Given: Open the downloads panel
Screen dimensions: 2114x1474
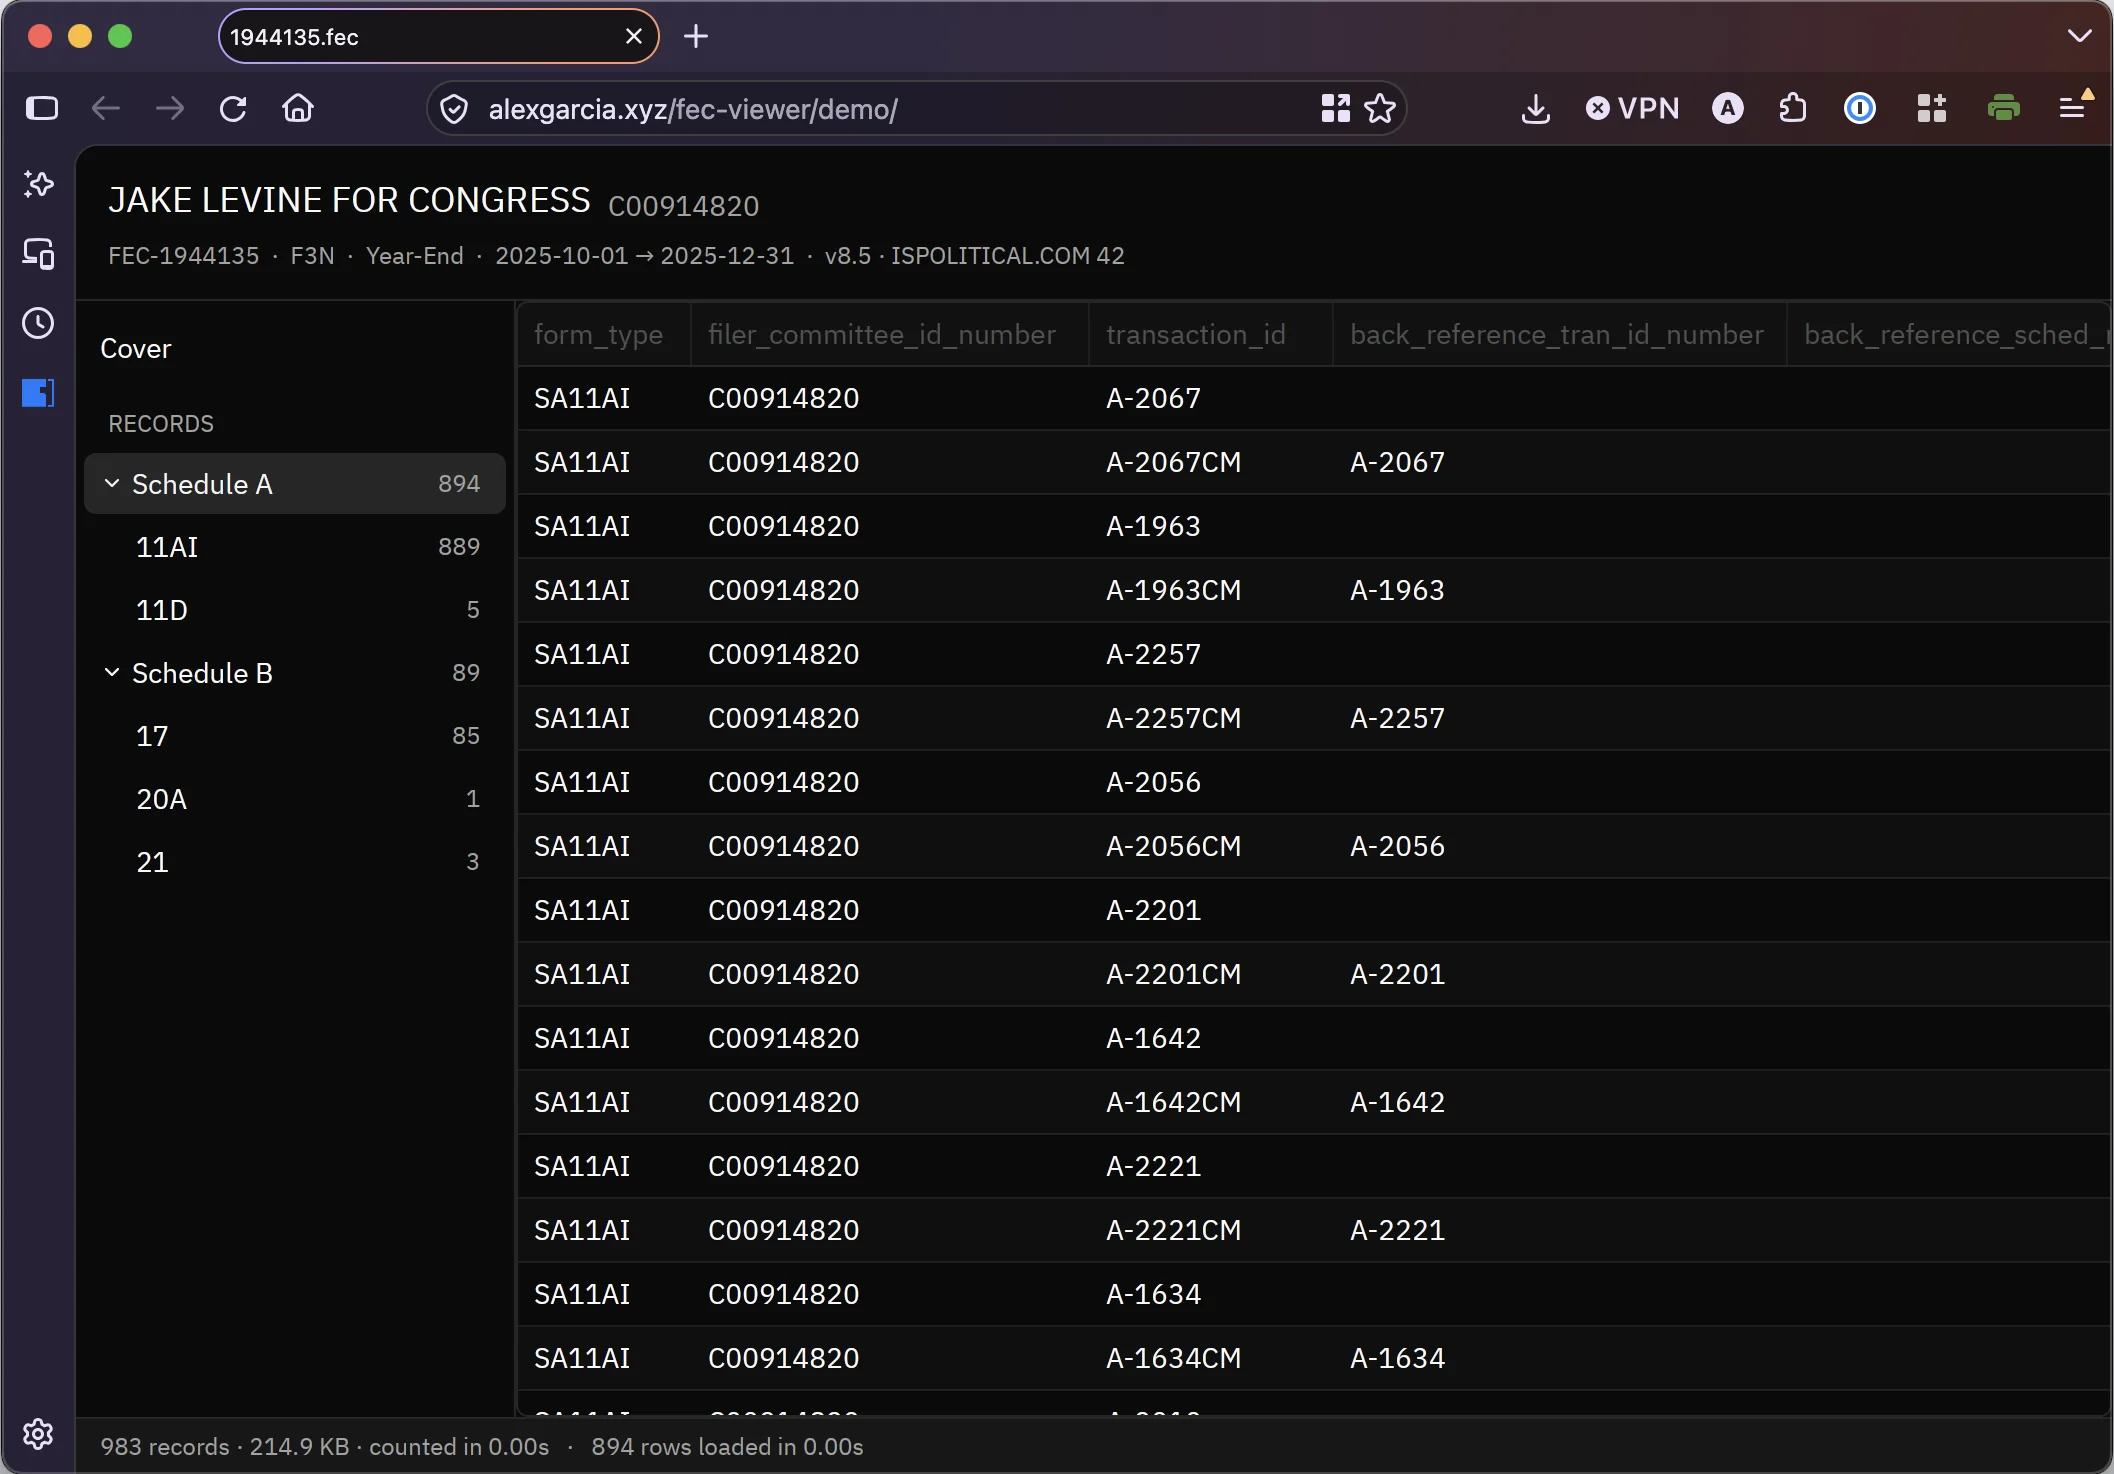Looking at the screenshot, I should 1535,108.
